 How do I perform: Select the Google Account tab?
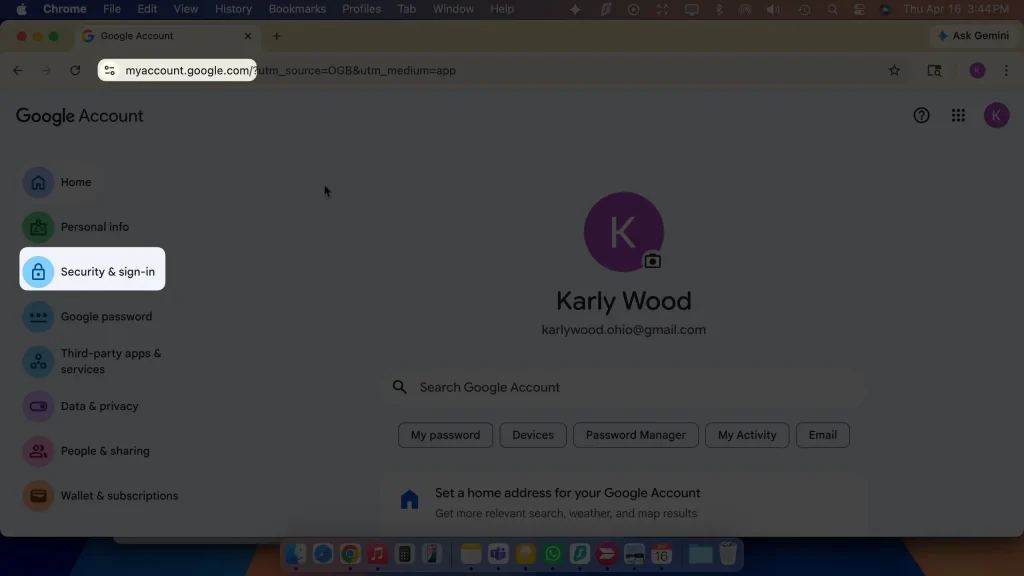click(x=167, y=36)
